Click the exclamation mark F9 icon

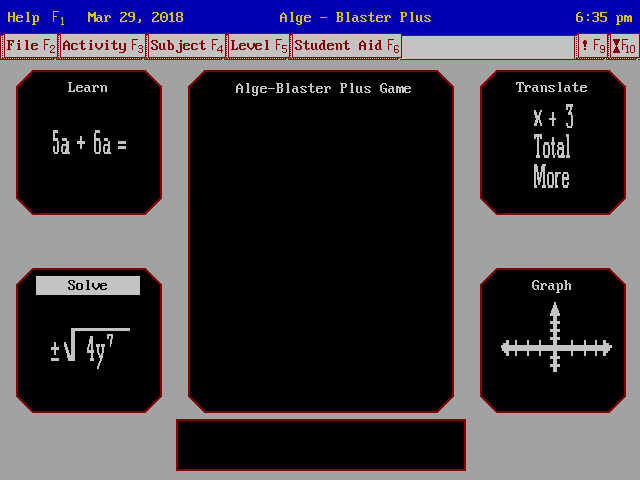coord(592,46)
